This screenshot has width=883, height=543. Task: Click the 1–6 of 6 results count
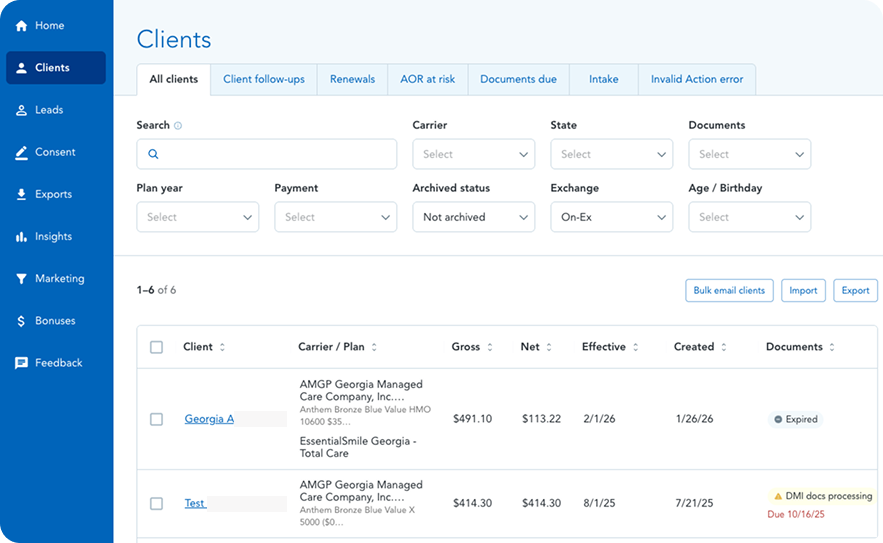(156, 290)
